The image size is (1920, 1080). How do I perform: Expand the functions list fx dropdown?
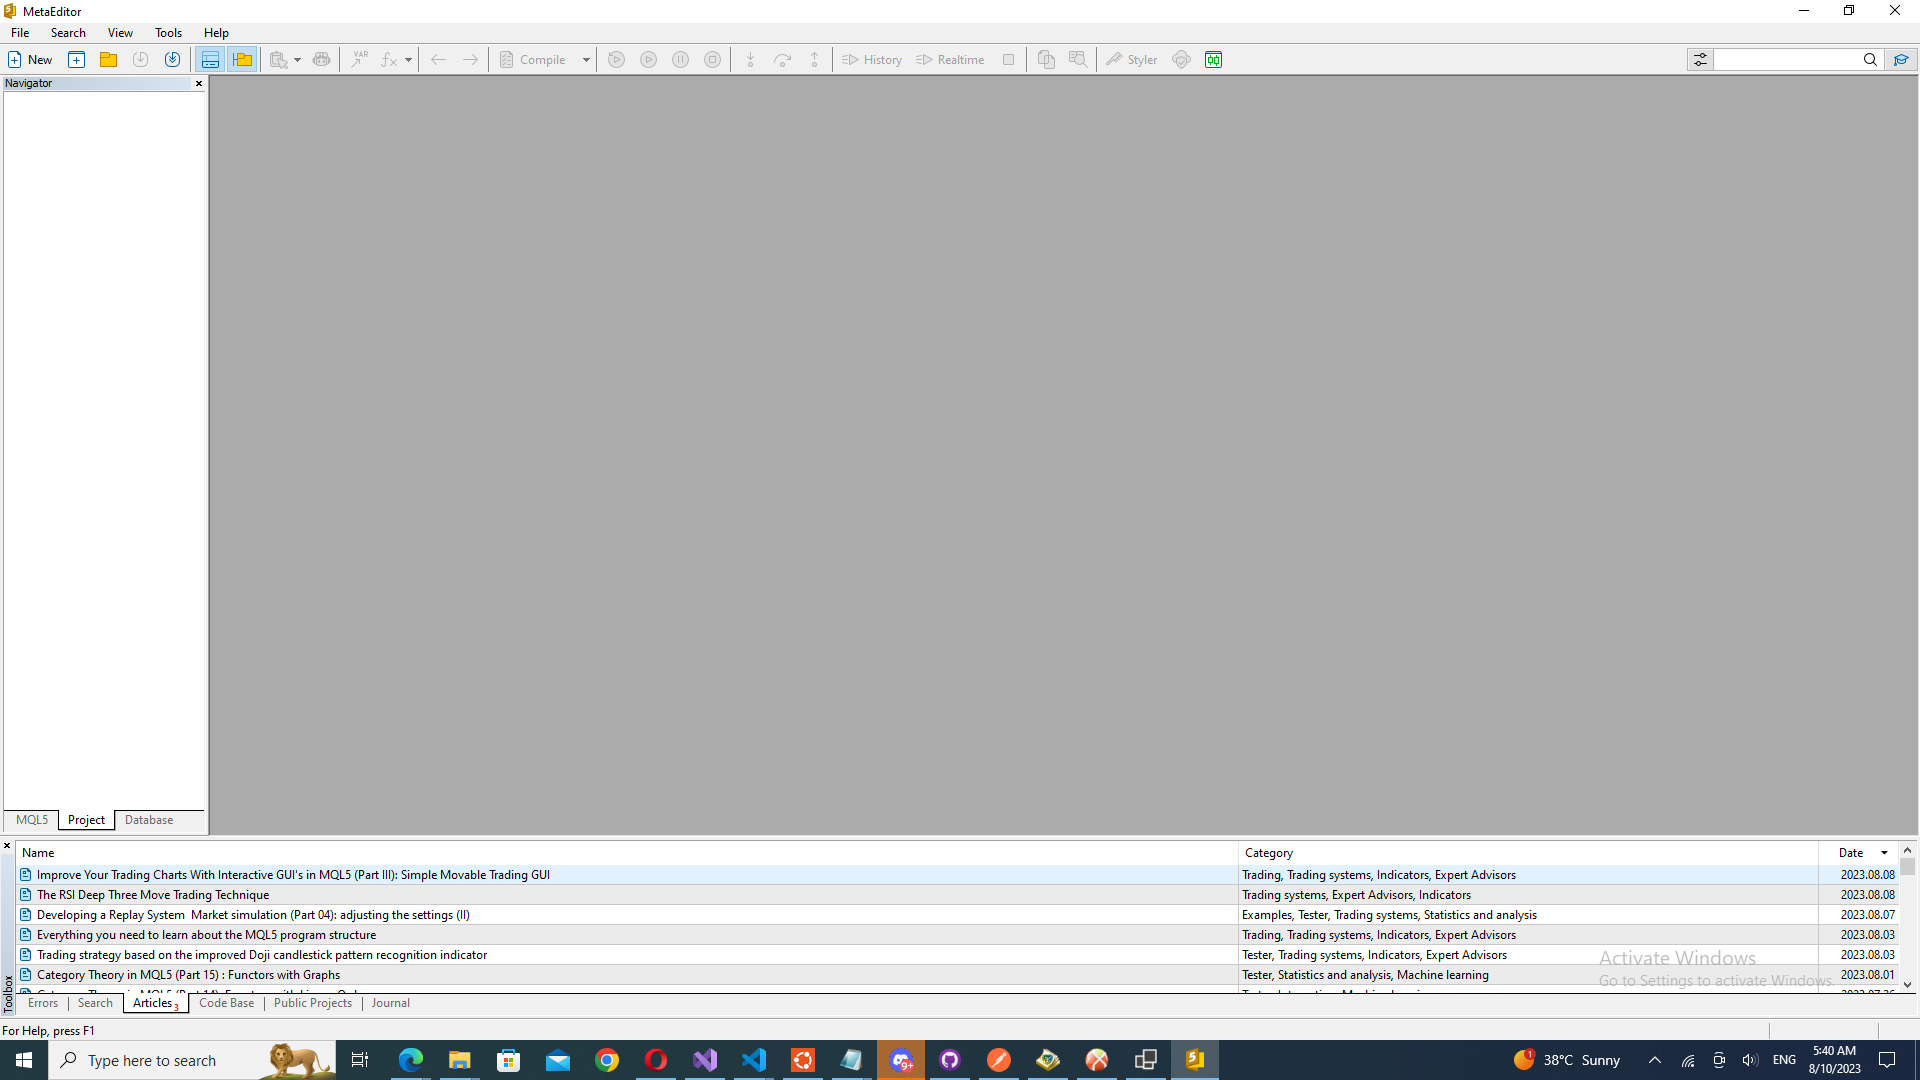point(408,60)
